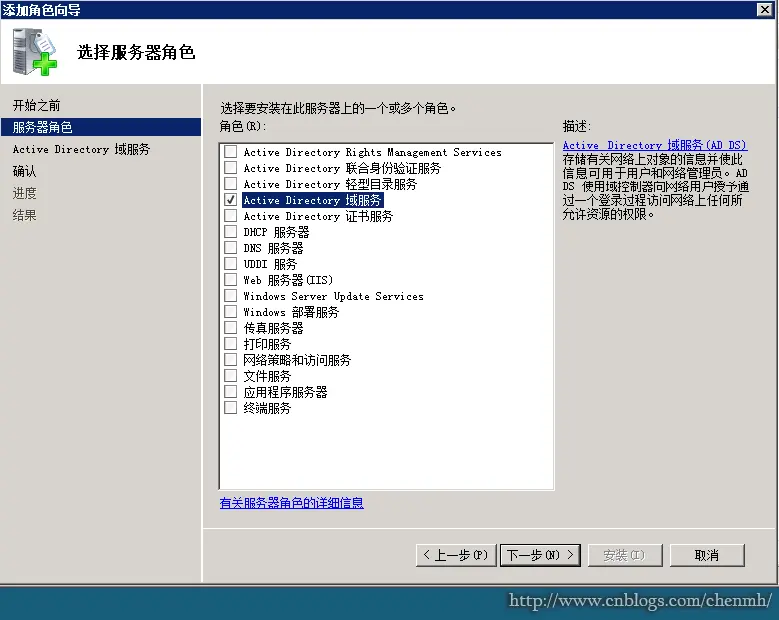779x620 pixels.
Task: Select 文件服务 label
Action: coord(267,376)
